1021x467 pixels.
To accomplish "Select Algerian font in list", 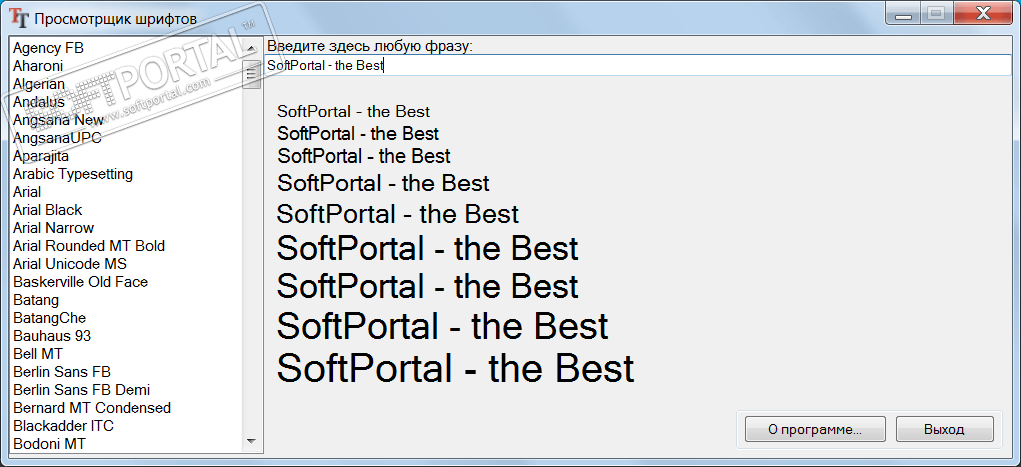I will (39, 84).
